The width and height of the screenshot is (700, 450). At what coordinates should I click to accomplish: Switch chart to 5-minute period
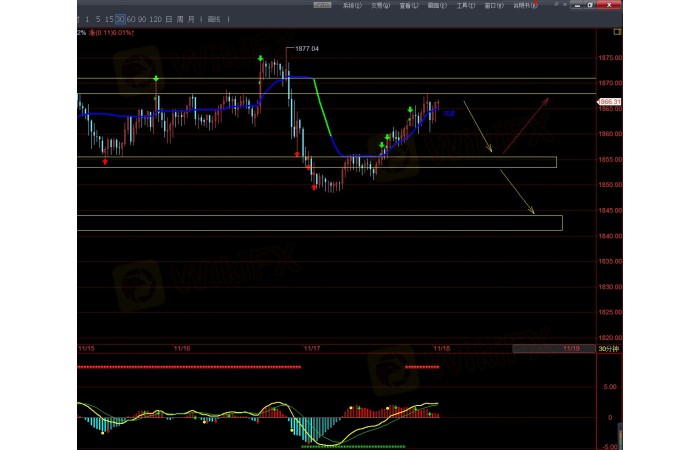coord(99,19)
